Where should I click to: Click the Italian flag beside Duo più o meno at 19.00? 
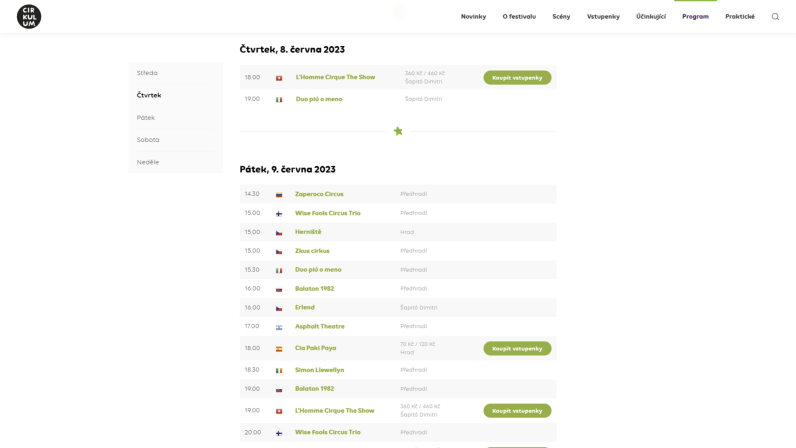(x=279, y=100)
